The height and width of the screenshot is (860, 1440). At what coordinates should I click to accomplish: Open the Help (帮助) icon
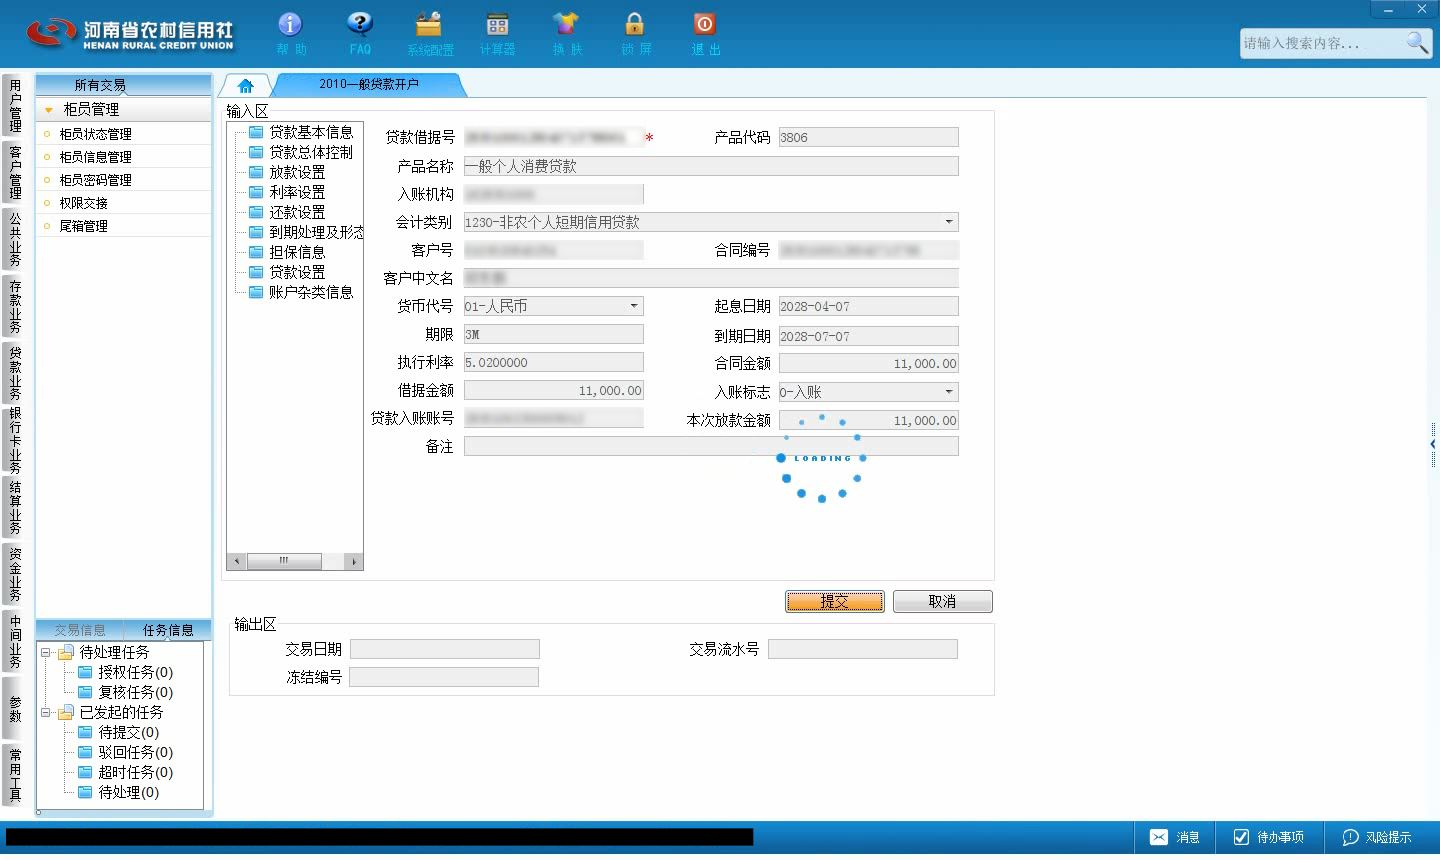(x=290, y=24)
